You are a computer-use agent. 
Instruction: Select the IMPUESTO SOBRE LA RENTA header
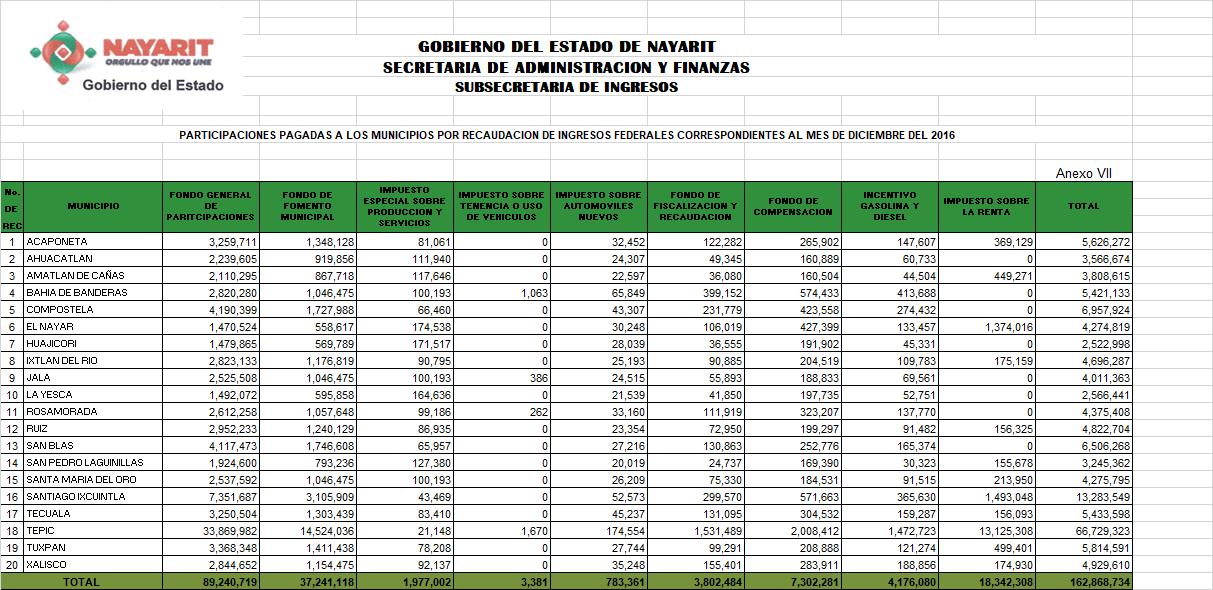987,206
